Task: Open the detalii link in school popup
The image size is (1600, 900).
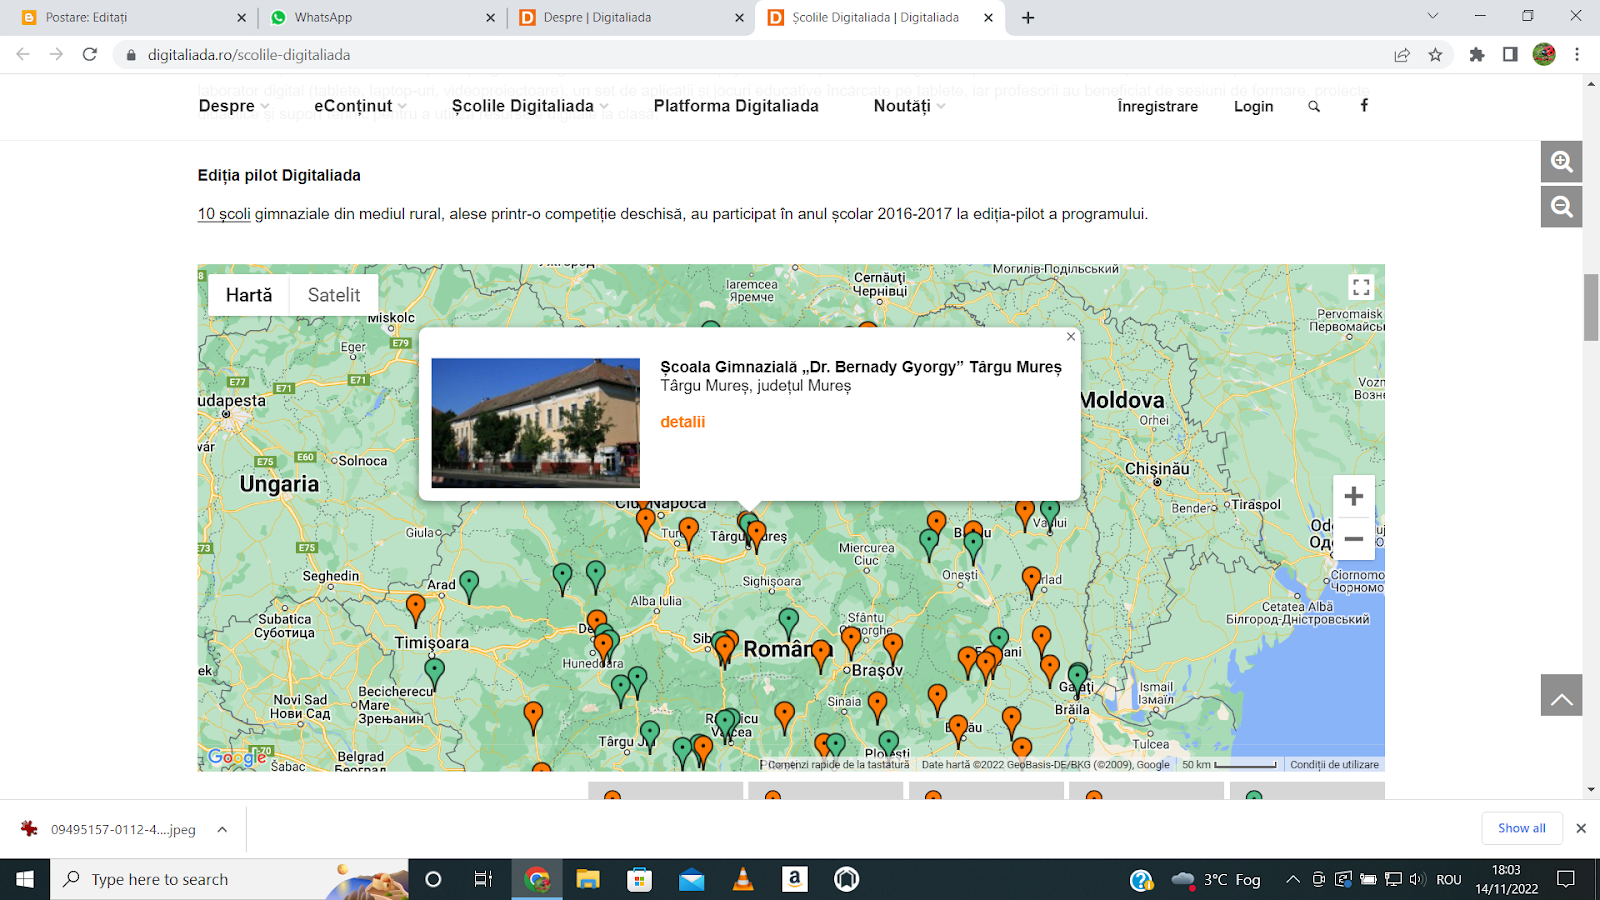Action: click(x=683, y=422)
